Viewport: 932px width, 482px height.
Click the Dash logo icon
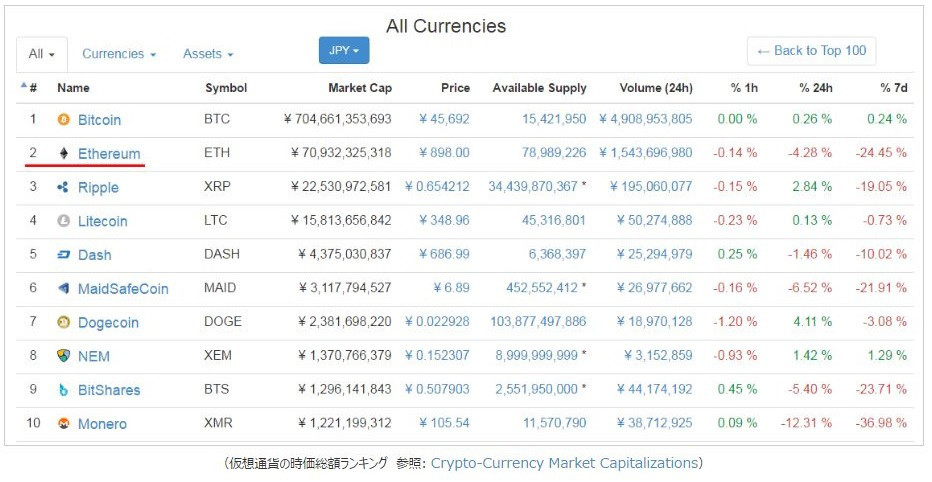tap(64, 255)
